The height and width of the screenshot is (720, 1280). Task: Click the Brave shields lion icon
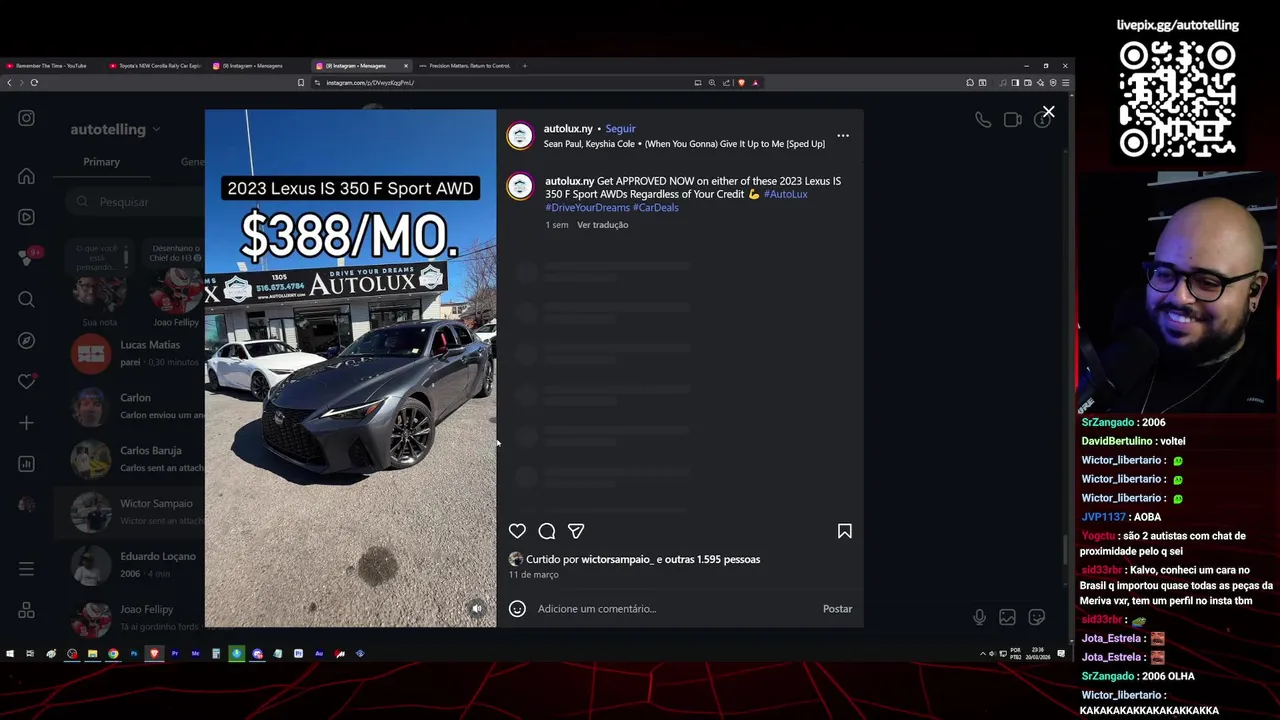[x=741, y=83]
